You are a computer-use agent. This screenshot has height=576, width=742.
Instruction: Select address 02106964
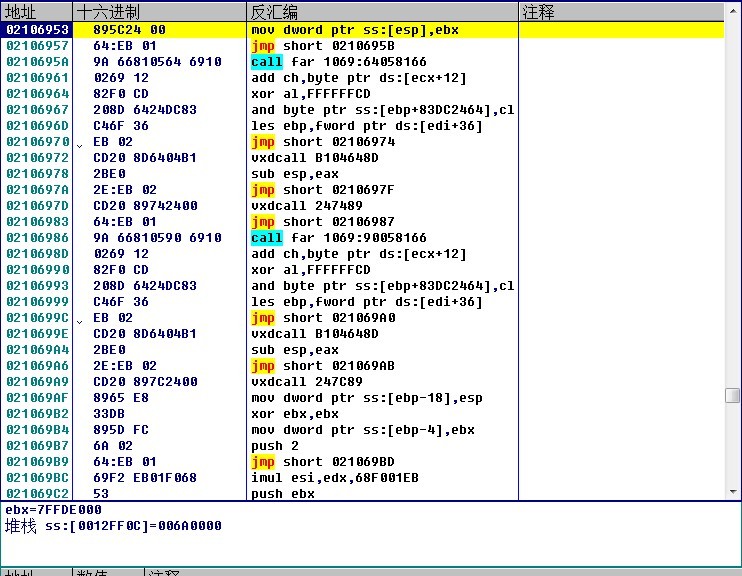37,94
